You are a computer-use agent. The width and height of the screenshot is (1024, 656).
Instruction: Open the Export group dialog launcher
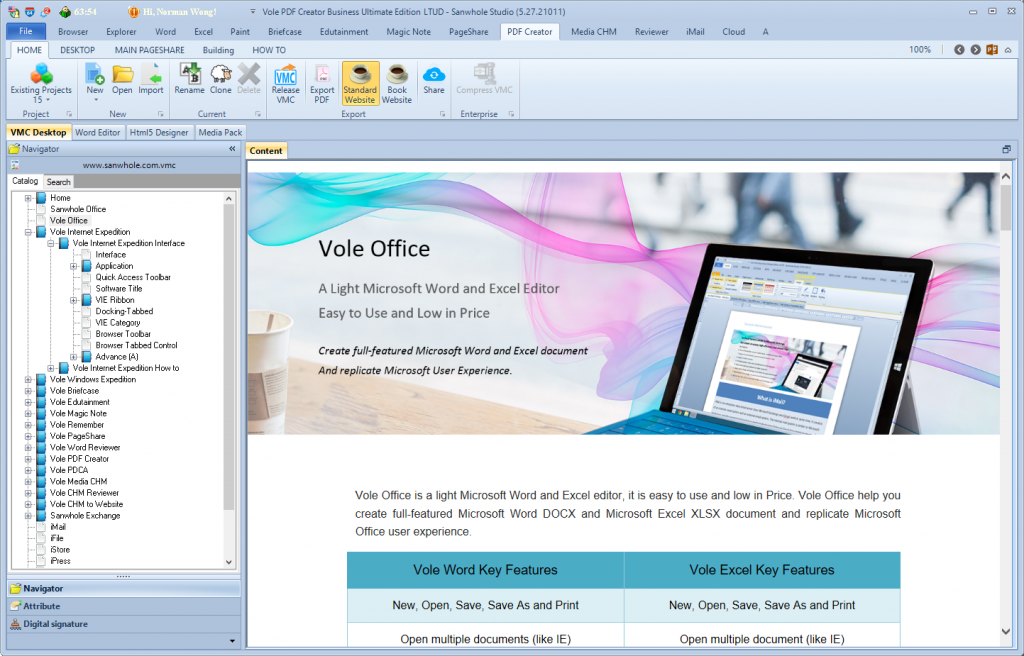point(443,114)
